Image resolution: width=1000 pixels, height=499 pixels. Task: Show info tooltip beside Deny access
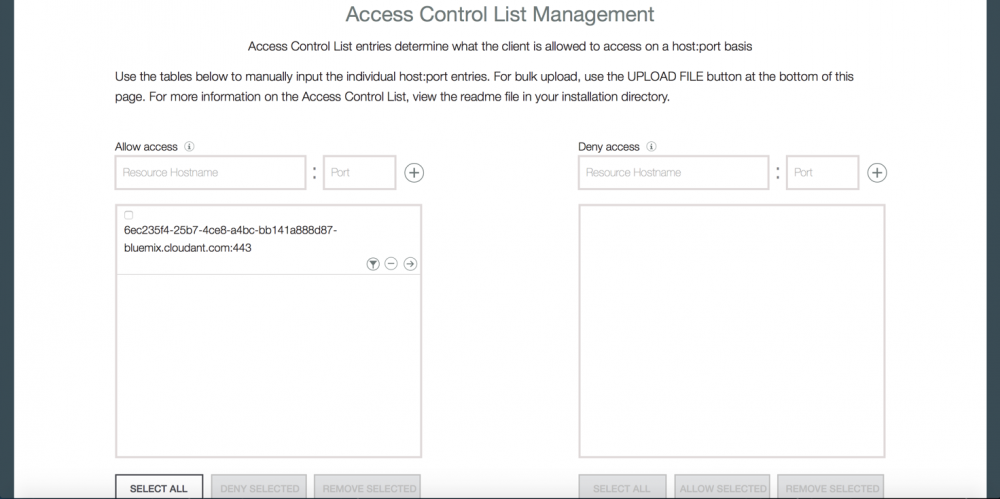click(x=651, y=146)
